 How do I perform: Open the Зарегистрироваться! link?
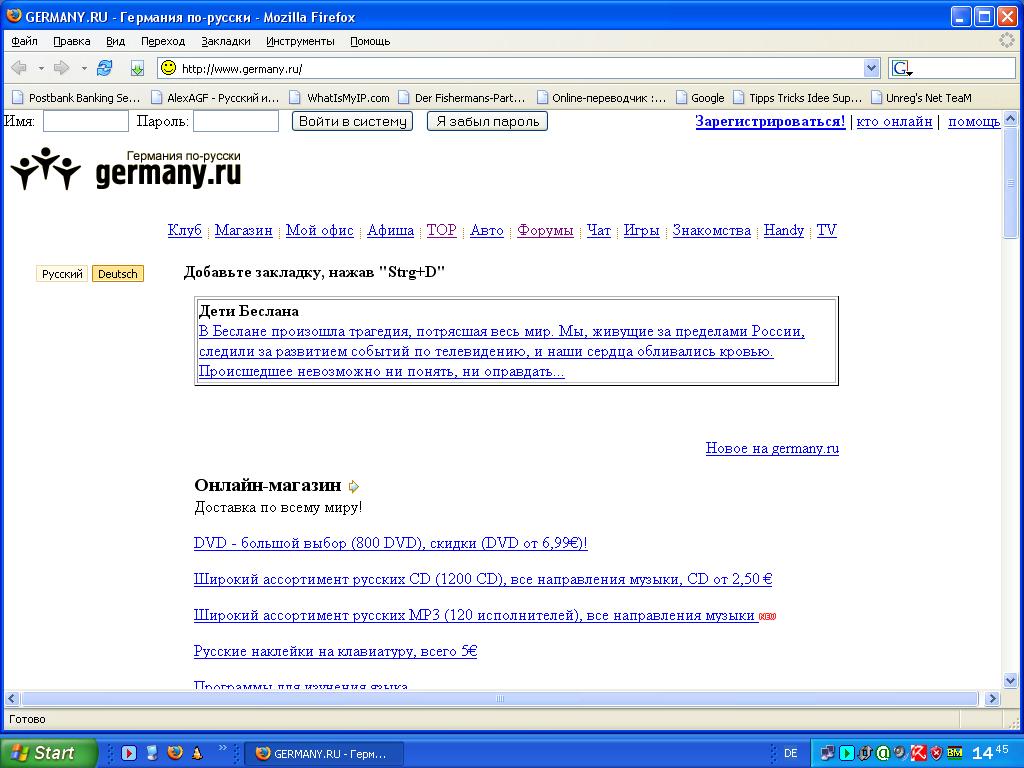click(771, 121)
